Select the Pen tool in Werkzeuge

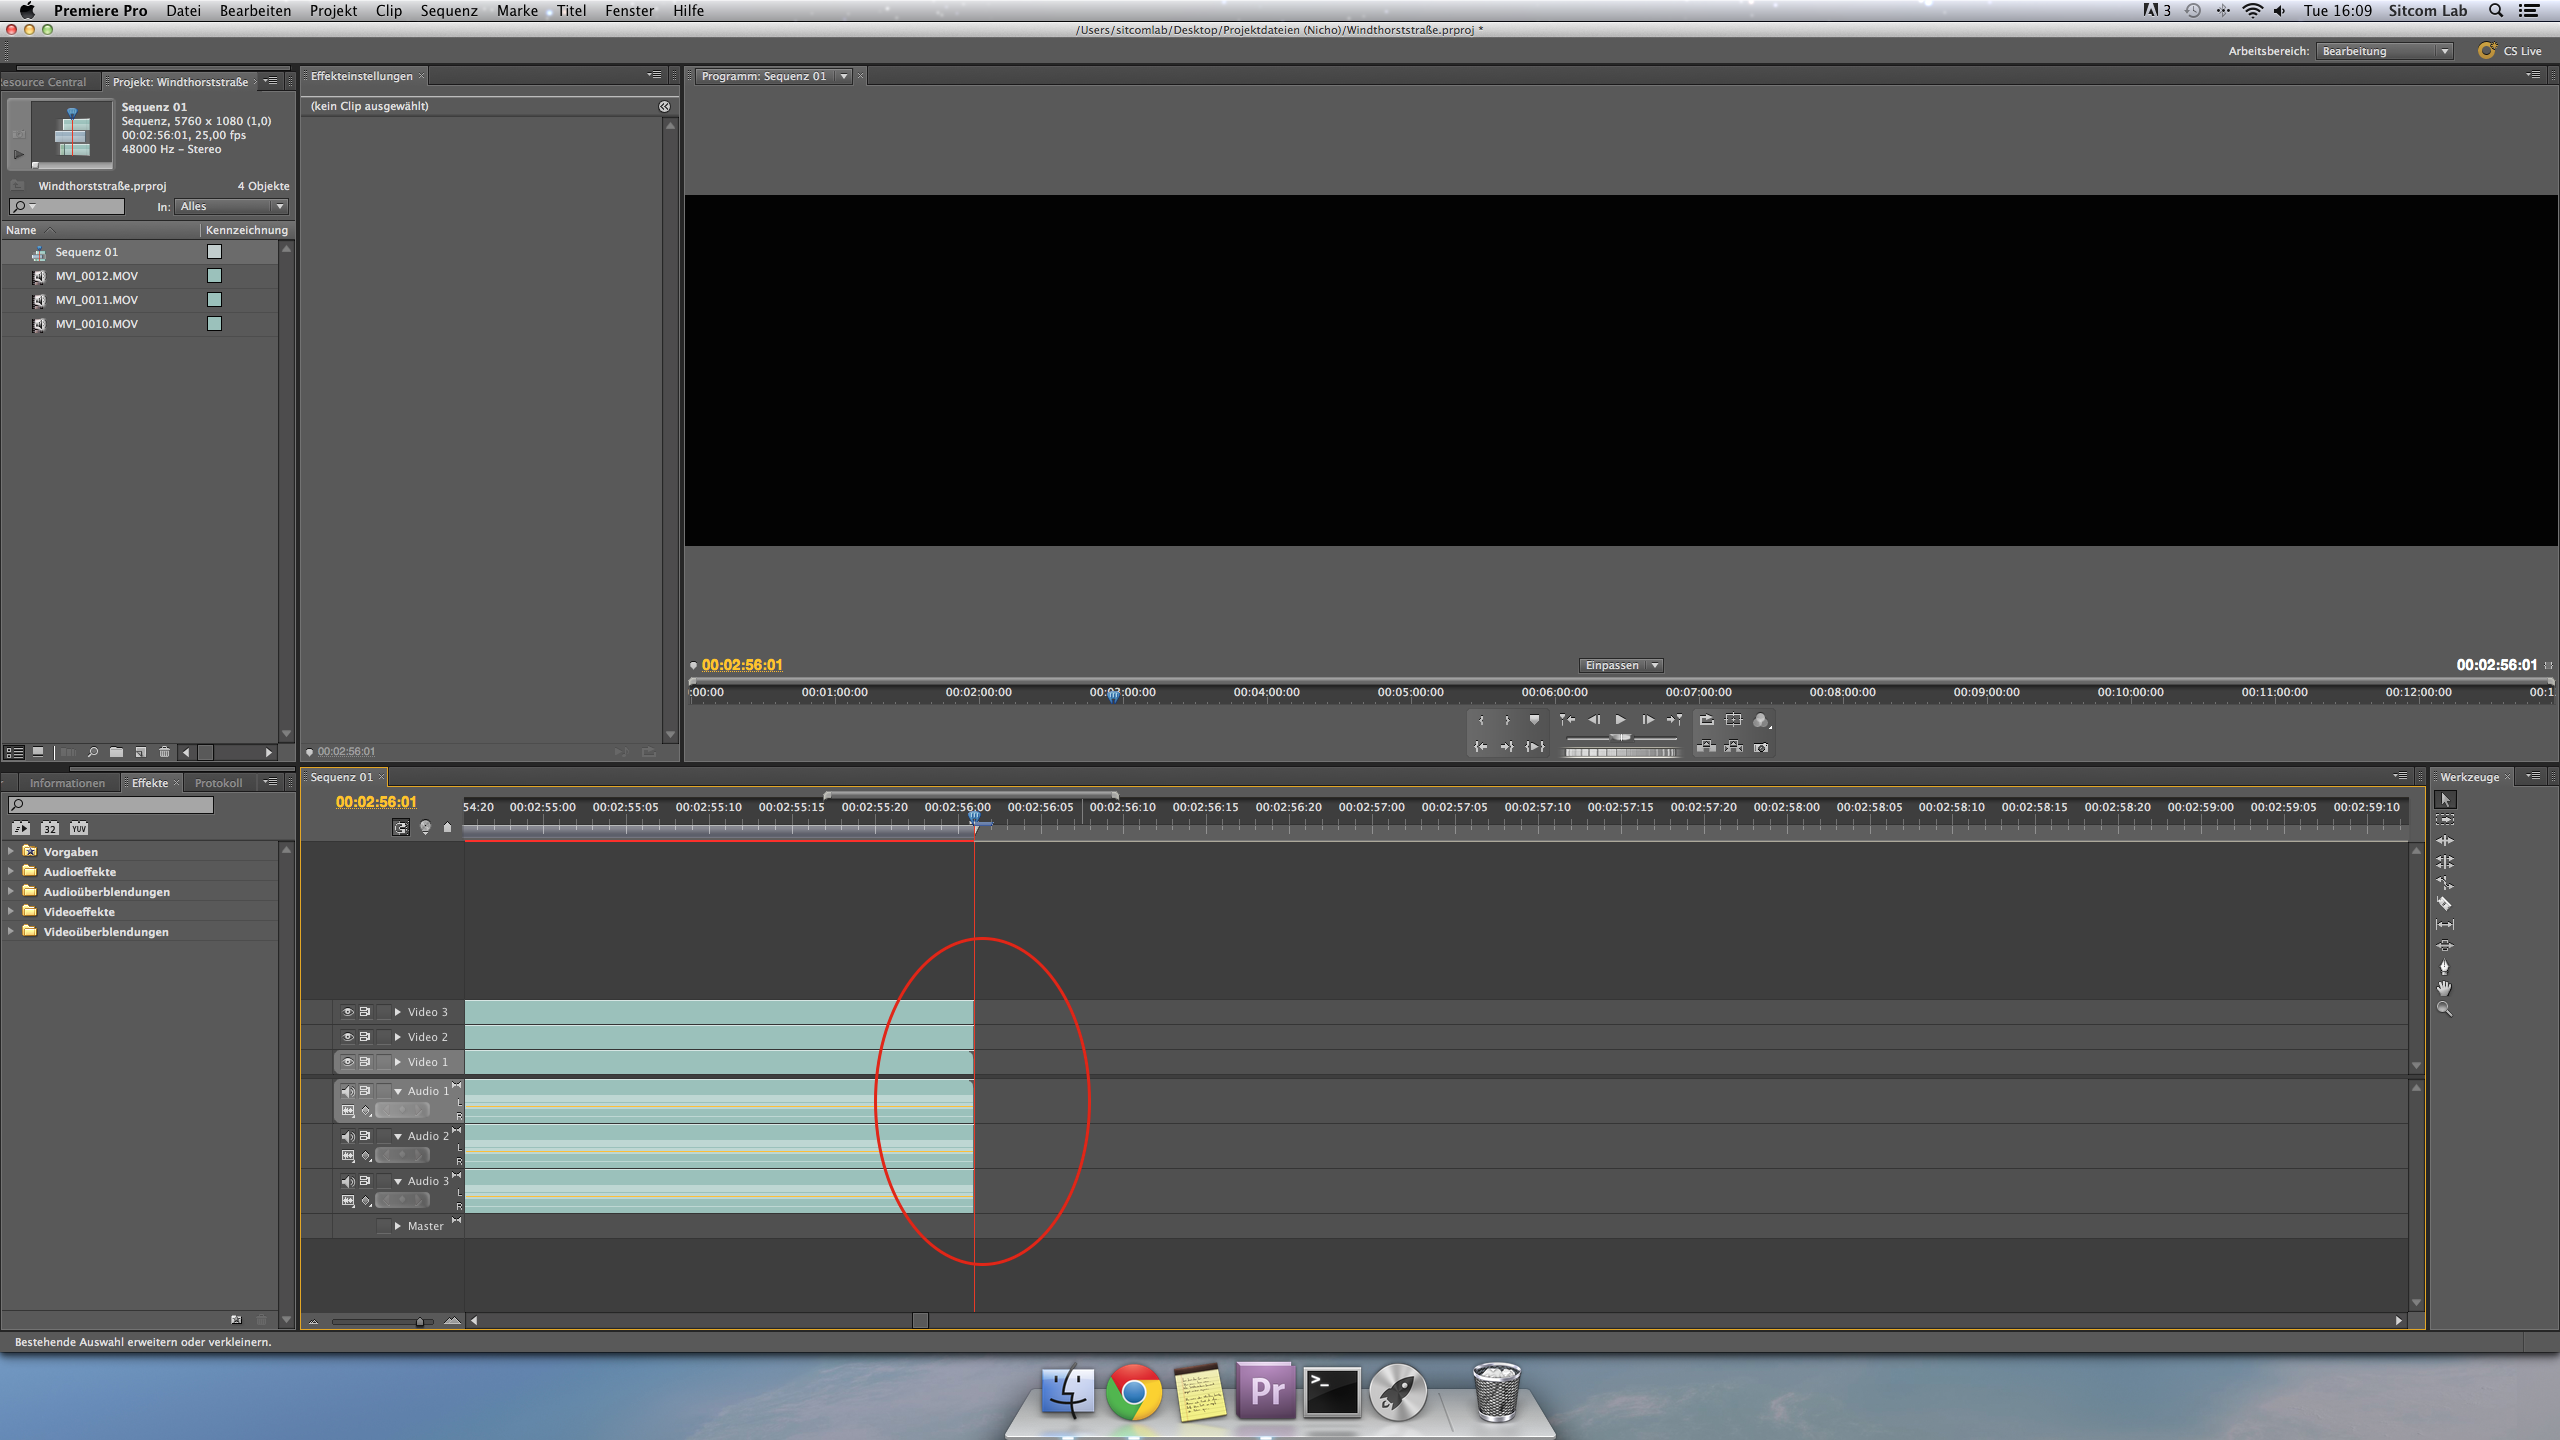point(2444,967)
